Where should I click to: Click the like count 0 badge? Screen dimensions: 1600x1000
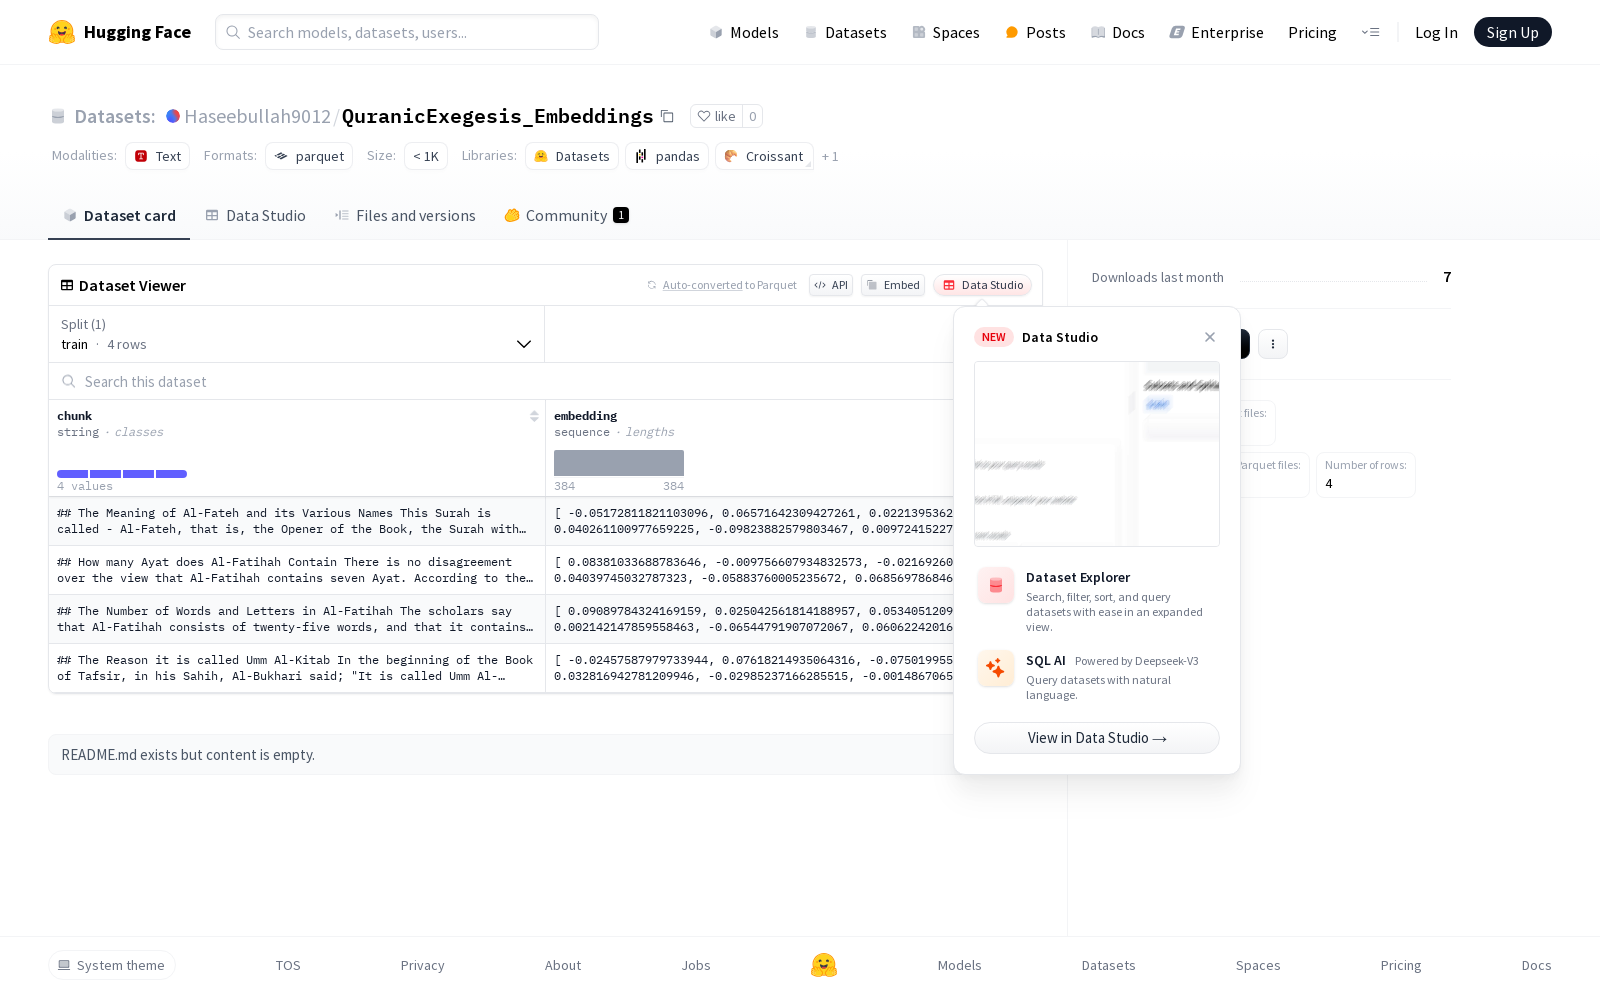(753, 116)
